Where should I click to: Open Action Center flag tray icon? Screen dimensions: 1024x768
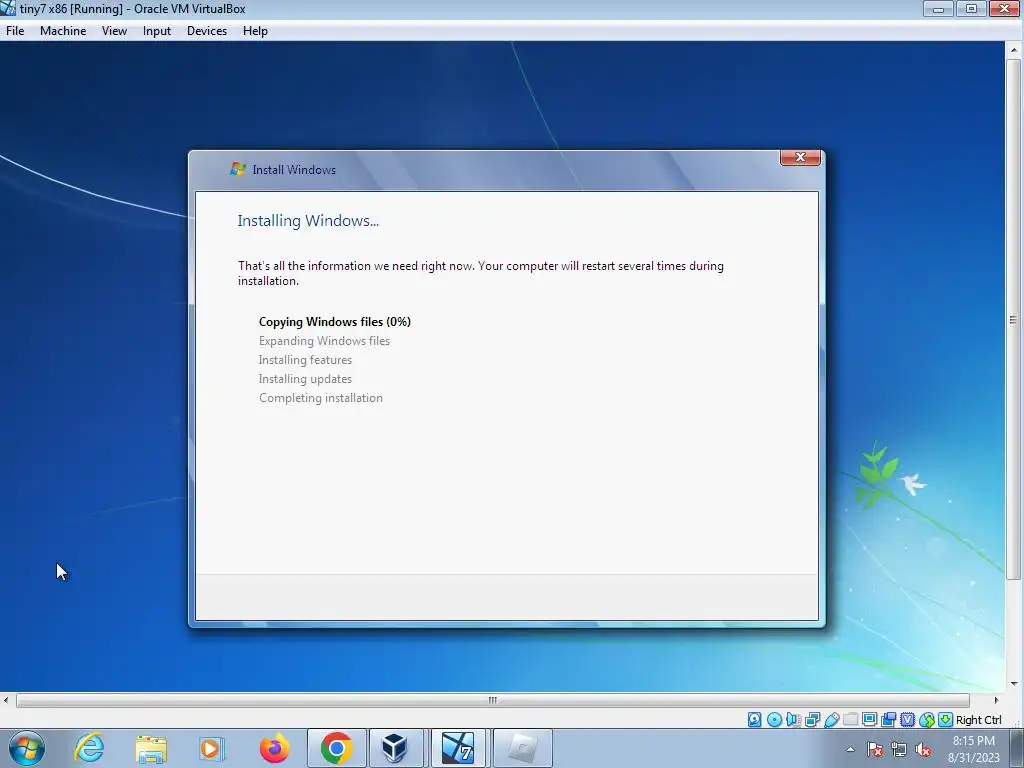875,750
